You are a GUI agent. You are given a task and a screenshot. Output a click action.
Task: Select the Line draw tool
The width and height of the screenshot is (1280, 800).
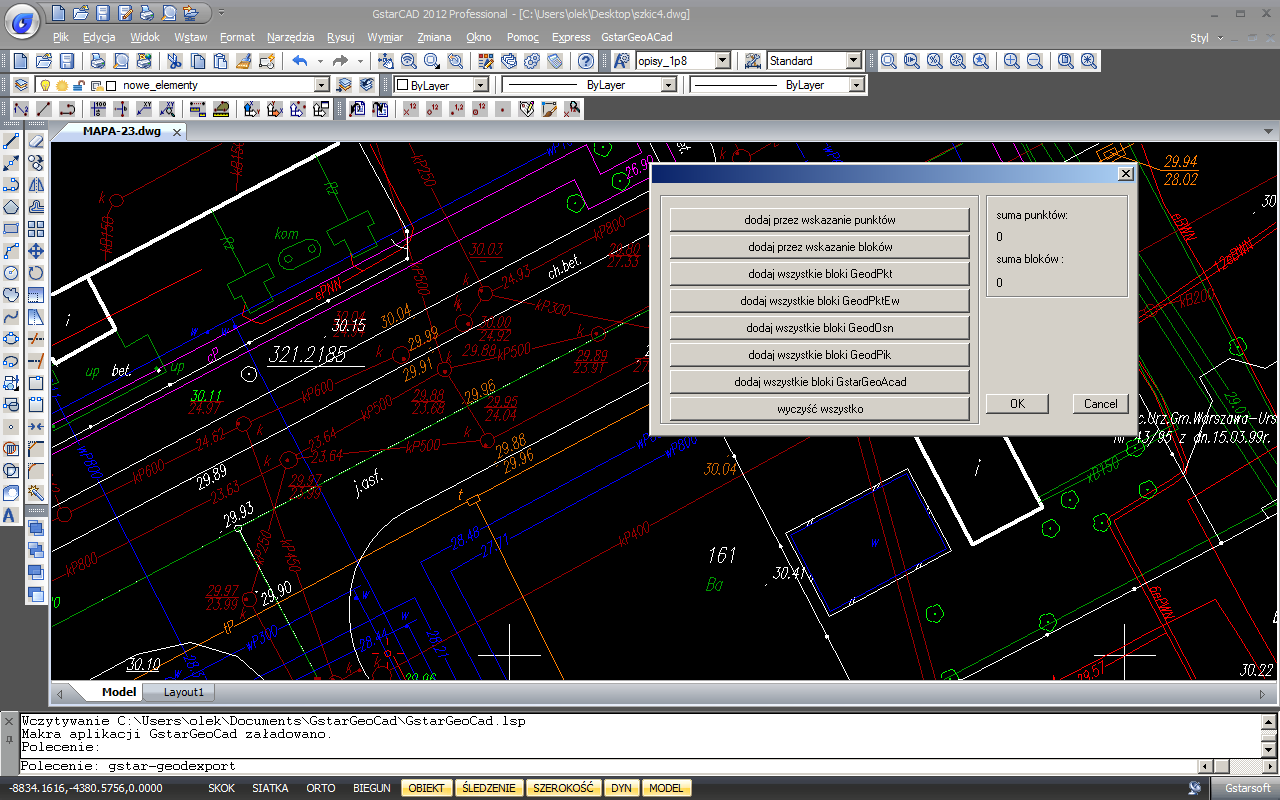tap(11, 141)
